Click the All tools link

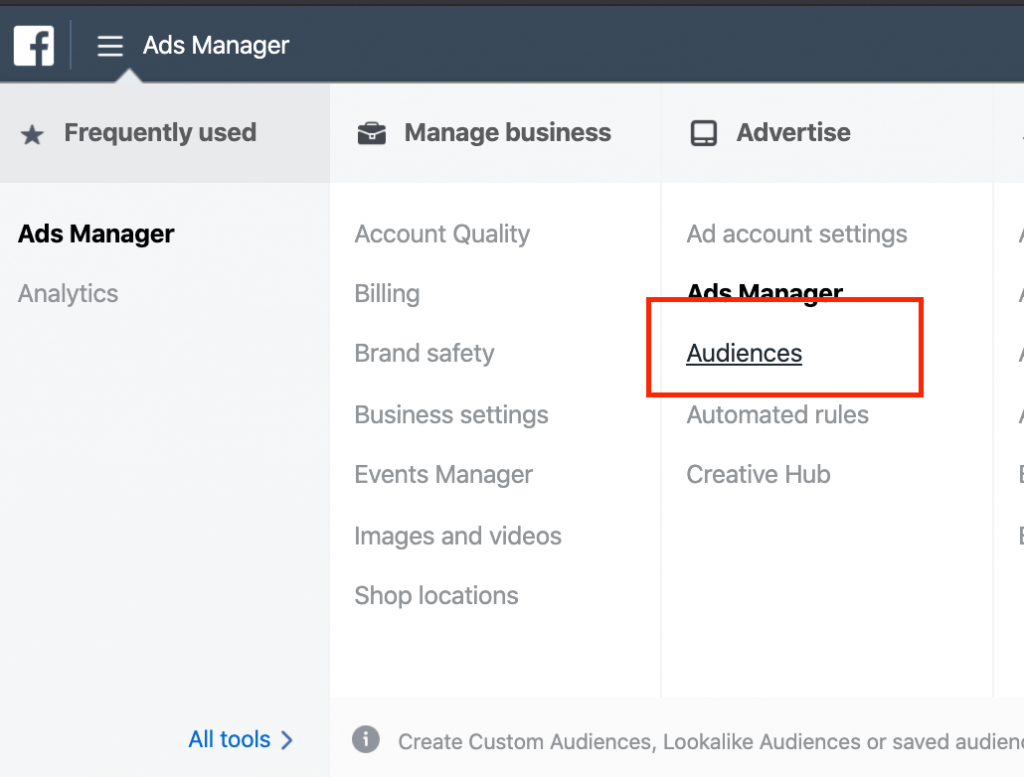tap(229, 739)
